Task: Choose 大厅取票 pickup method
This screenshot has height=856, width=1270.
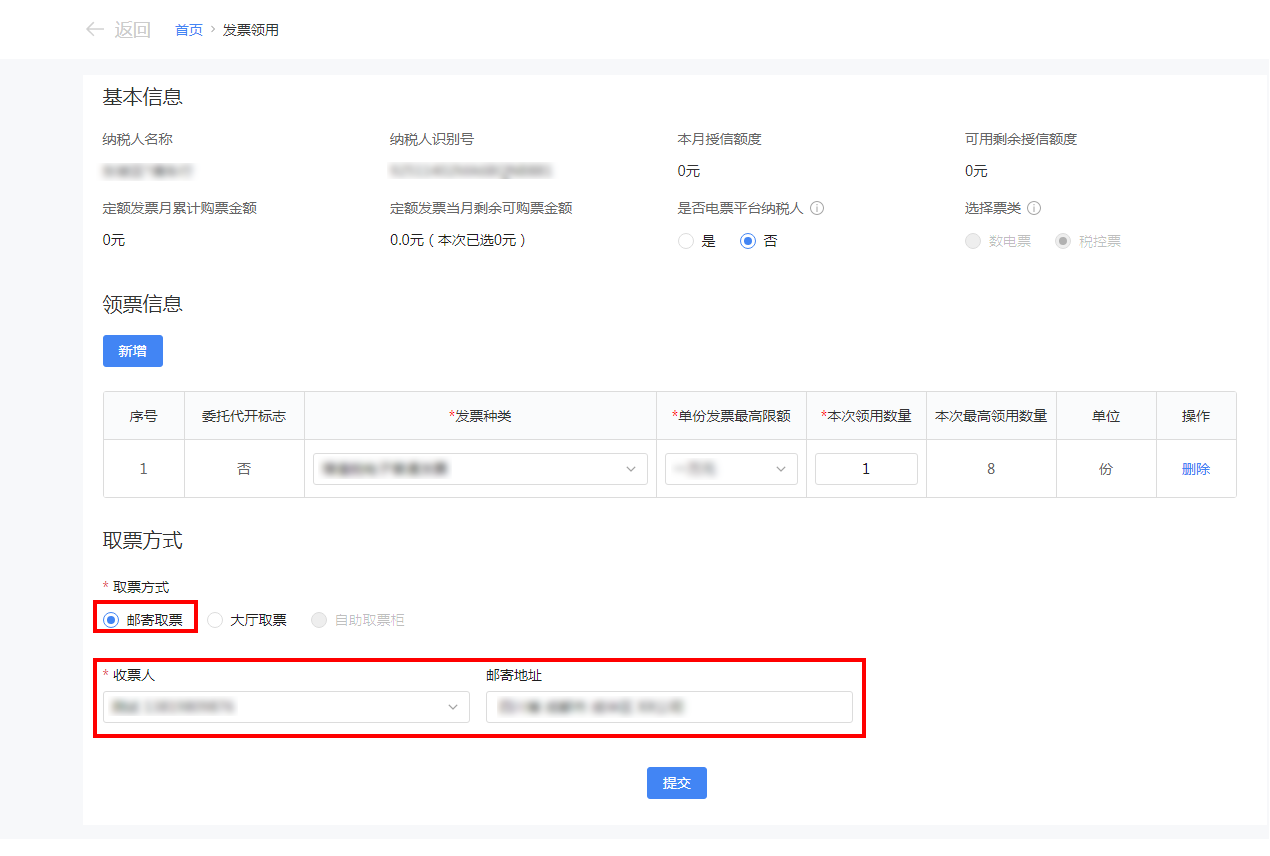Action: [216, 620]
